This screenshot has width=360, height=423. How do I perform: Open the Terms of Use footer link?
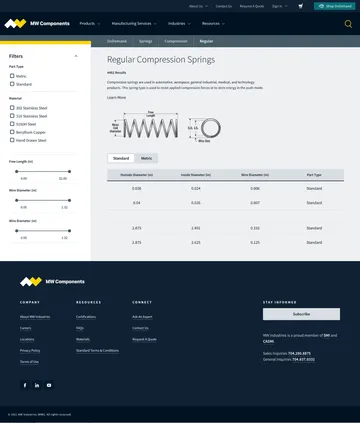click(x=29, y=362)
